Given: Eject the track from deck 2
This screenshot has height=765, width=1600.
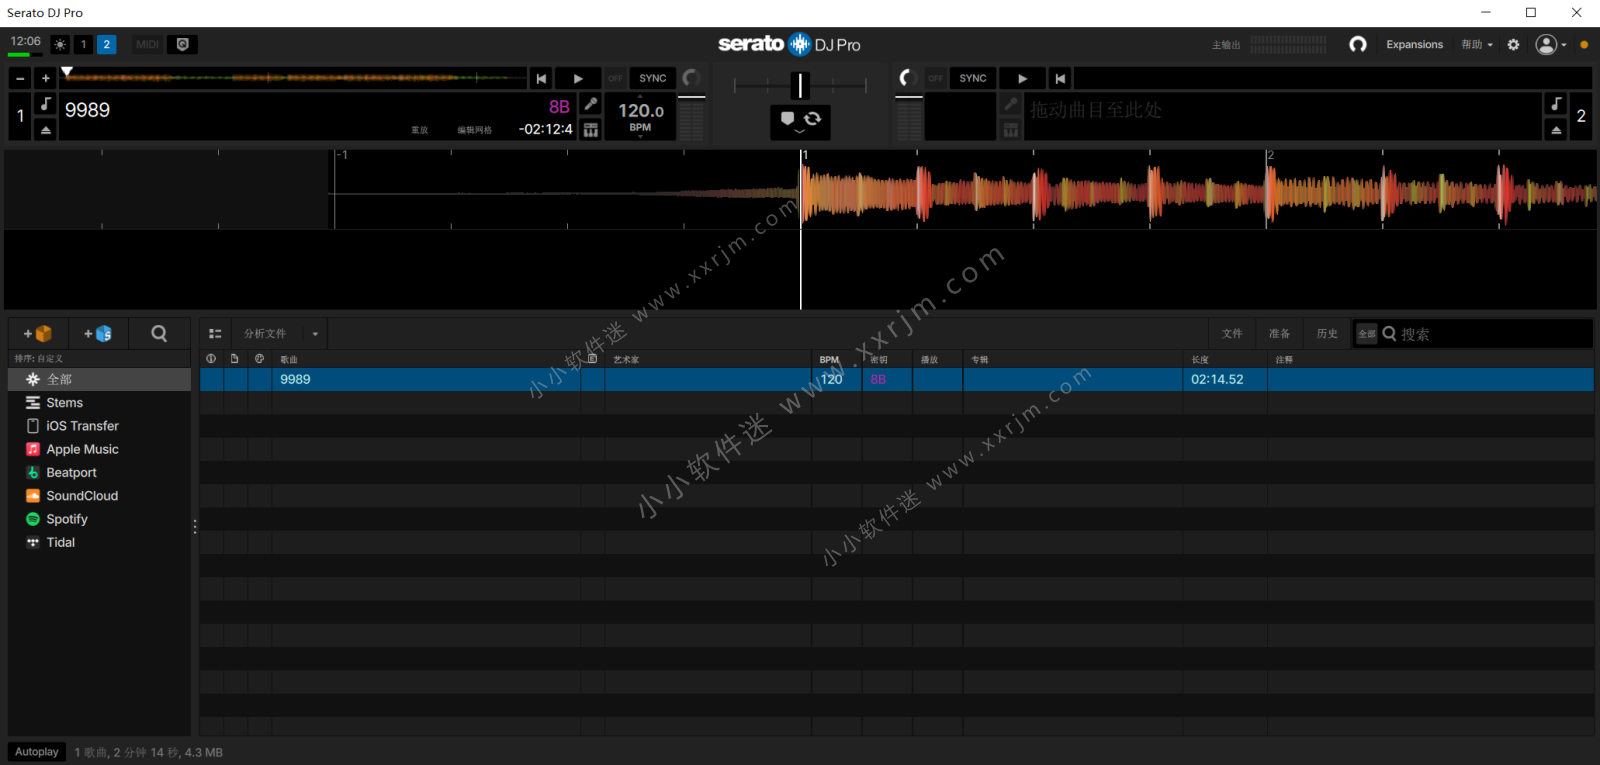Looking at the screenshot, I should (x=1556, y=130).
